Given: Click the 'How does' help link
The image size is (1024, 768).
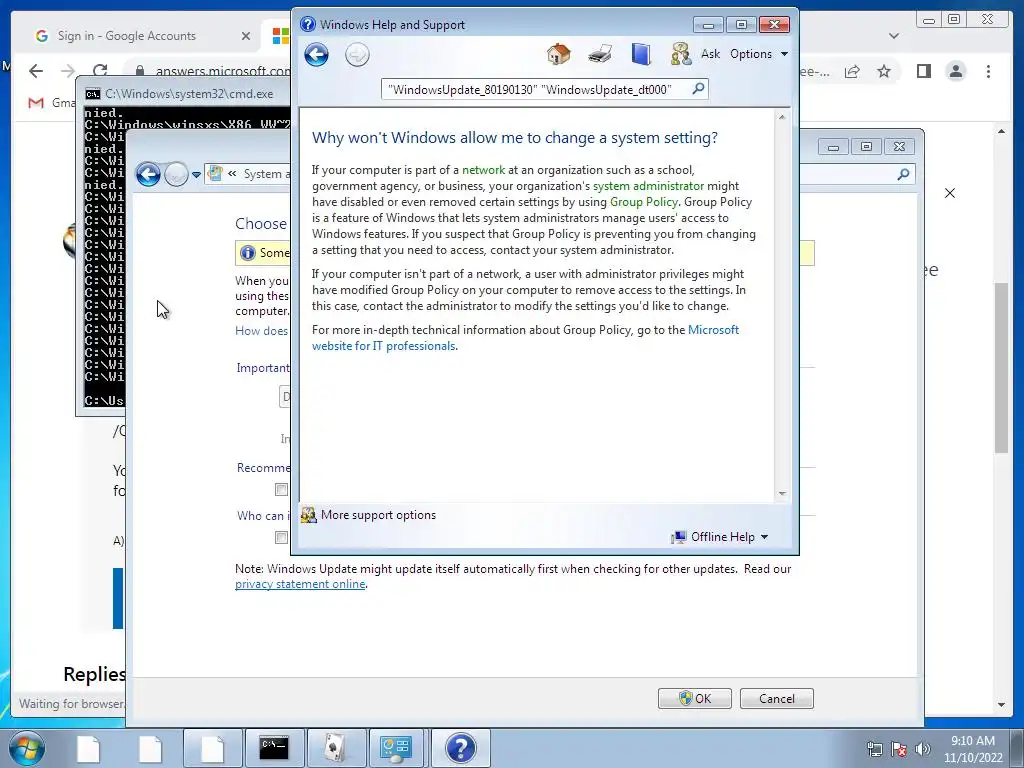Looking at the screenshot, I should click(x=261, y=331).
